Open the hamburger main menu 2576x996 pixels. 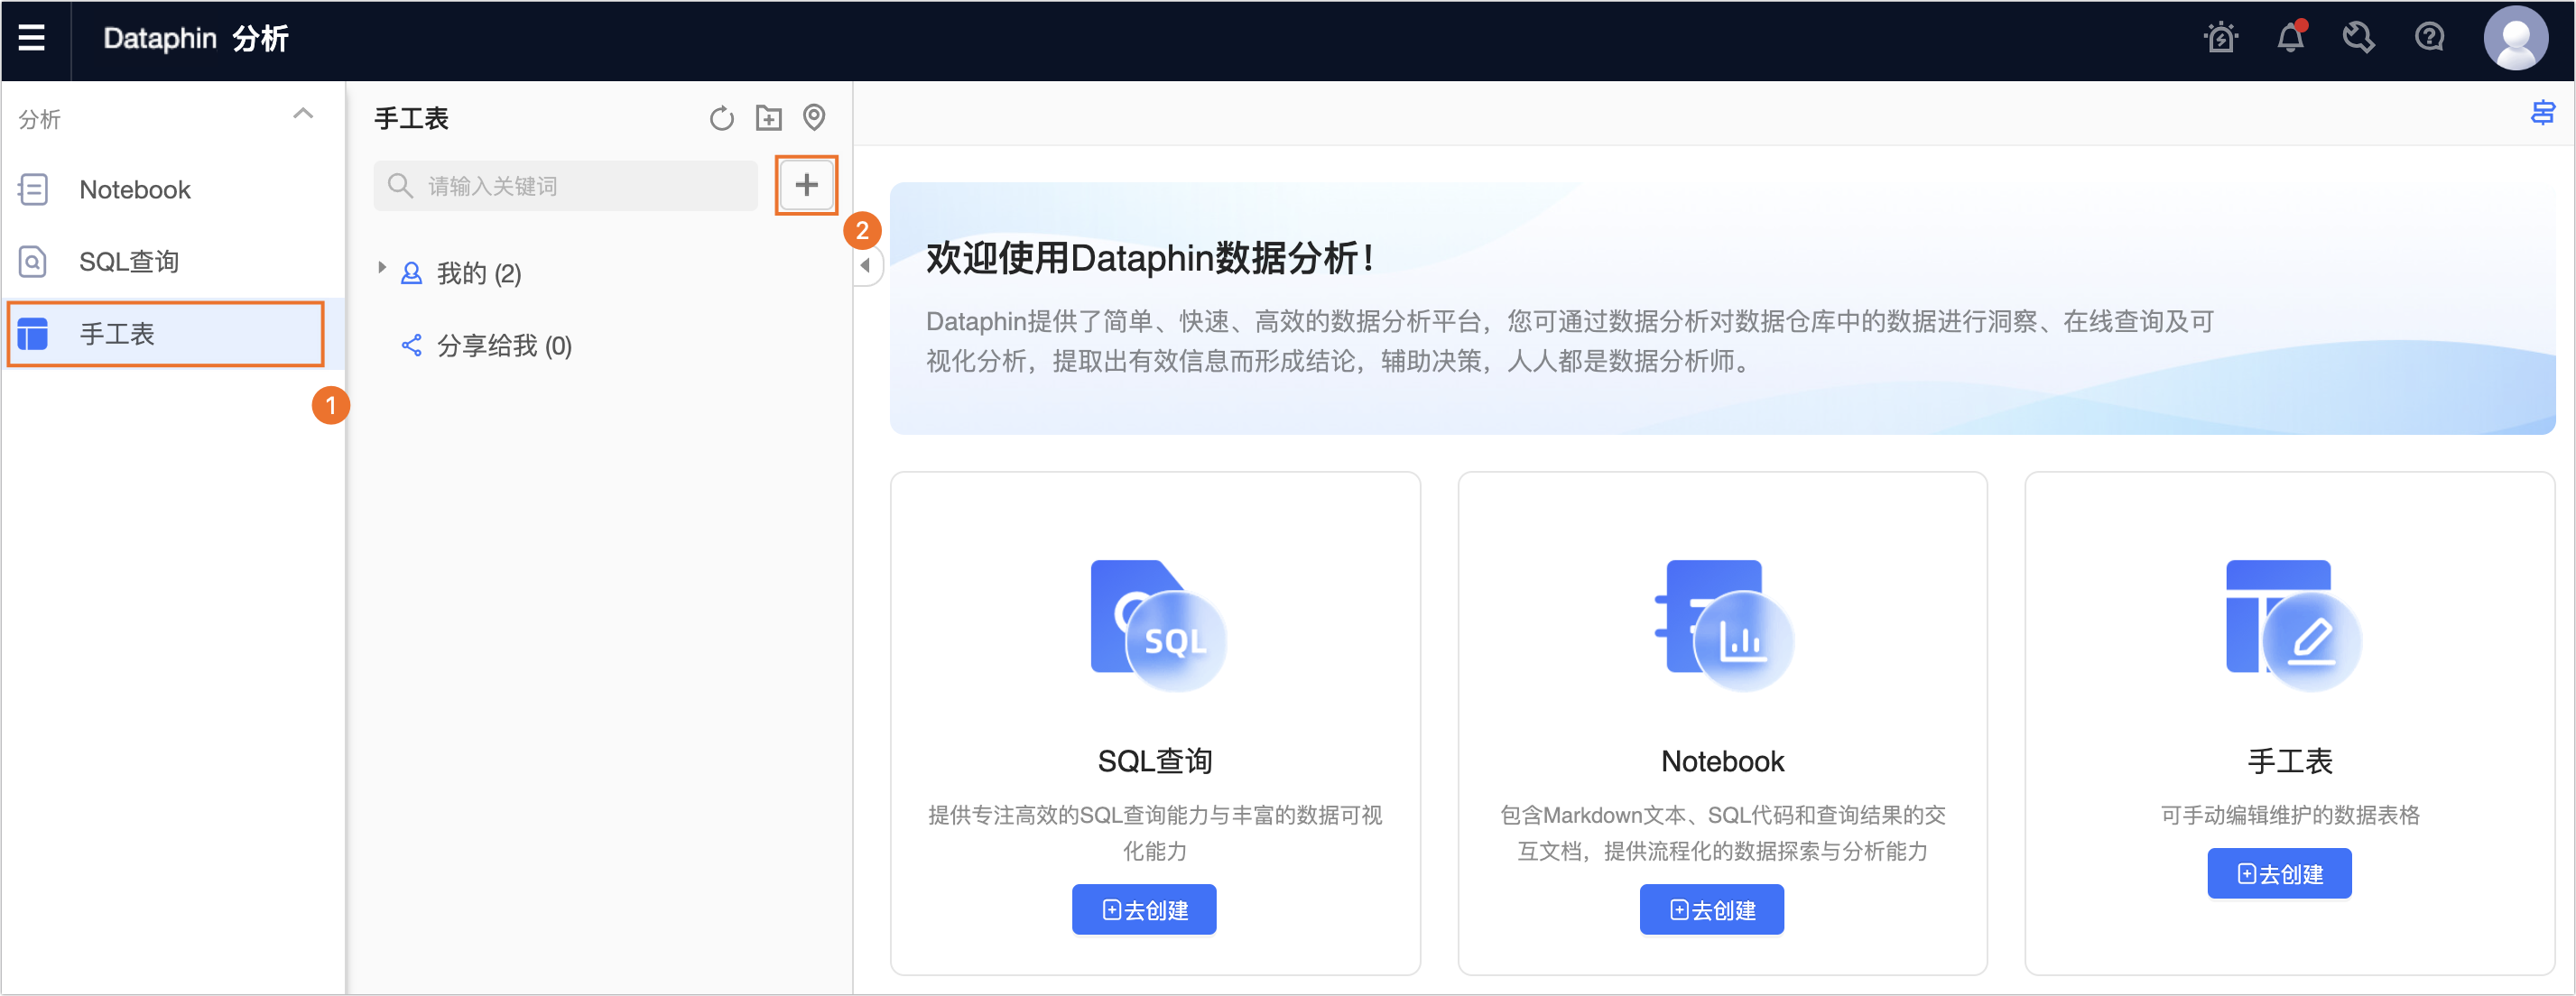point(32,38)
